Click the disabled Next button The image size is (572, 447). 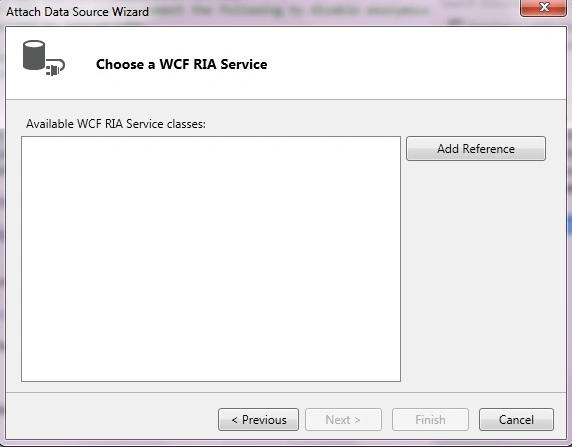pyautogui.click(x=343, y=420)
